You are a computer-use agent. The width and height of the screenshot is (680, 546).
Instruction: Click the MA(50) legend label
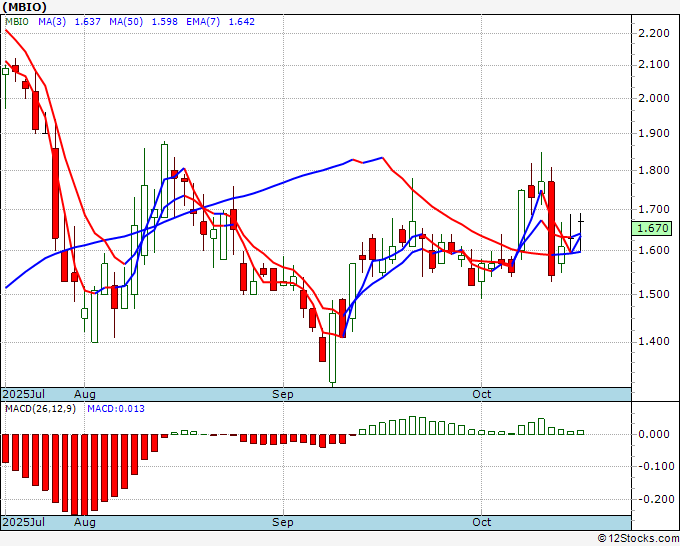[x=126, y=22]
